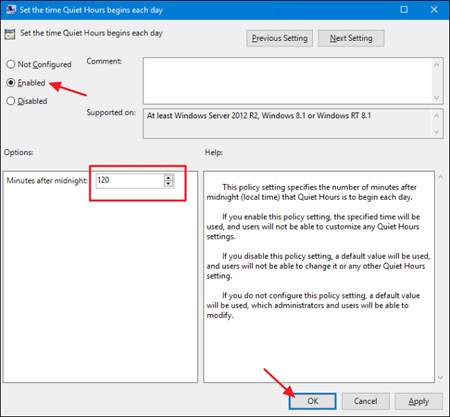Click the Help pane down scroll arrow

tap(440, 377)
